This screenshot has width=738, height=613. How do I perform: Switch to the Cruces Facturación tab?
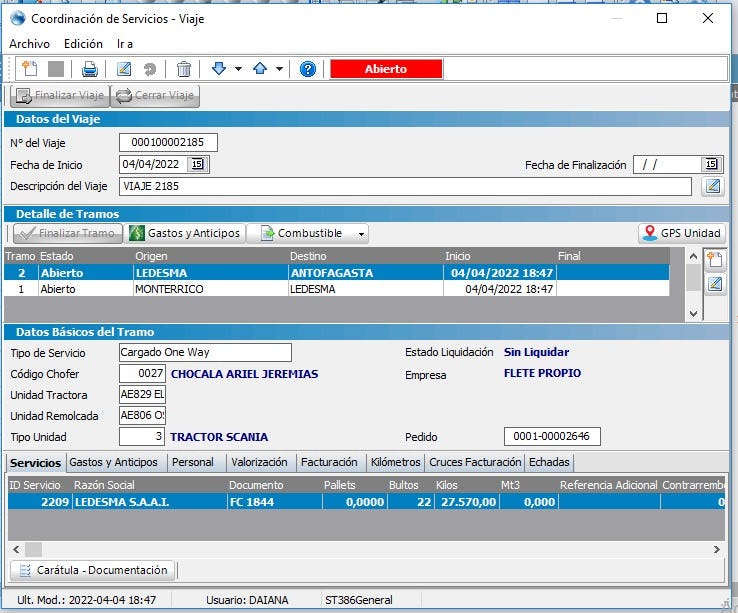coord(475,462)
